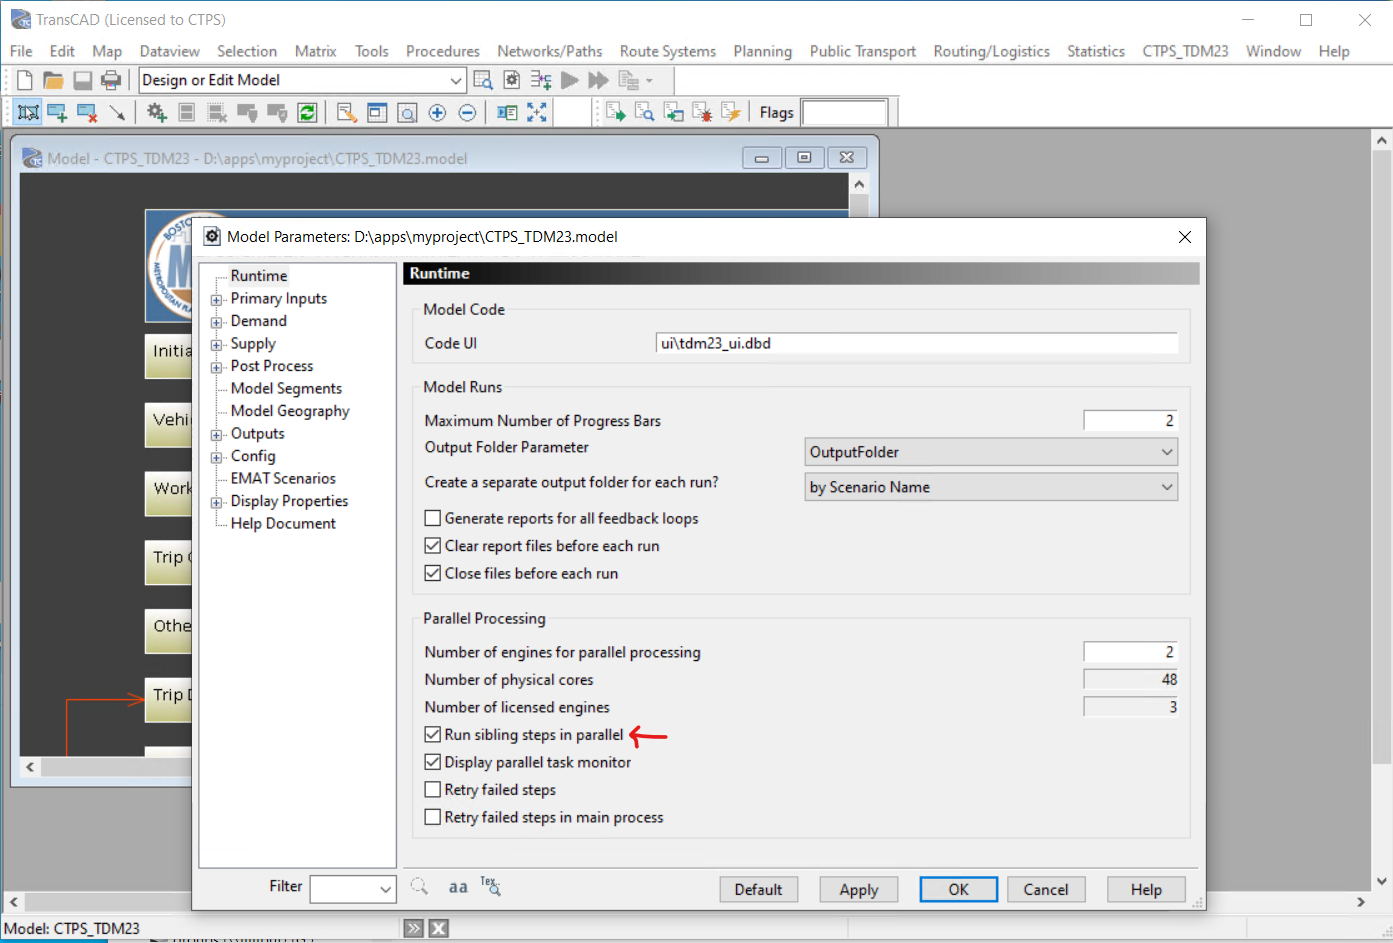Select EMAT Scenarios in the tree
This screenshot has height=943, width=1393.
coord(283,478)
